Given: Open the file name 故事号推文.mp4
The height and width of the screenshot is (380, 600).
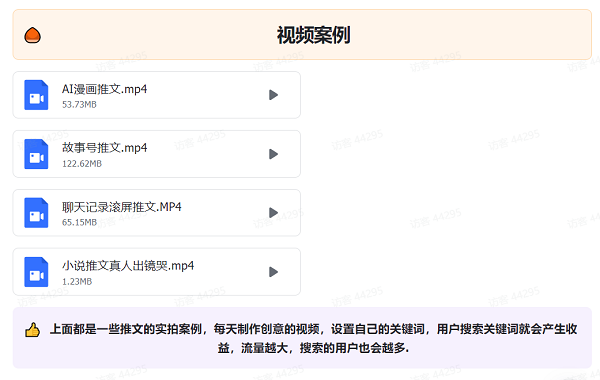Looking at the screenshot, I should pos(104,148).
